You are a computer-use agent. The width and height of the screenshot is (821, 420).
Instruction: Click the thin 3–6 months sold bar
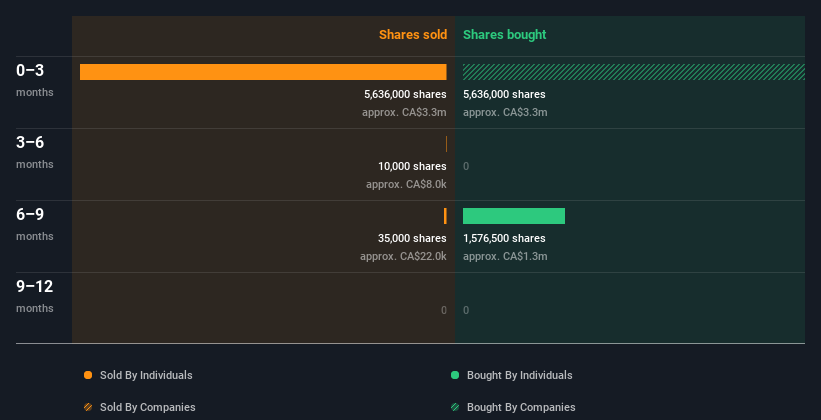[446, 144]
